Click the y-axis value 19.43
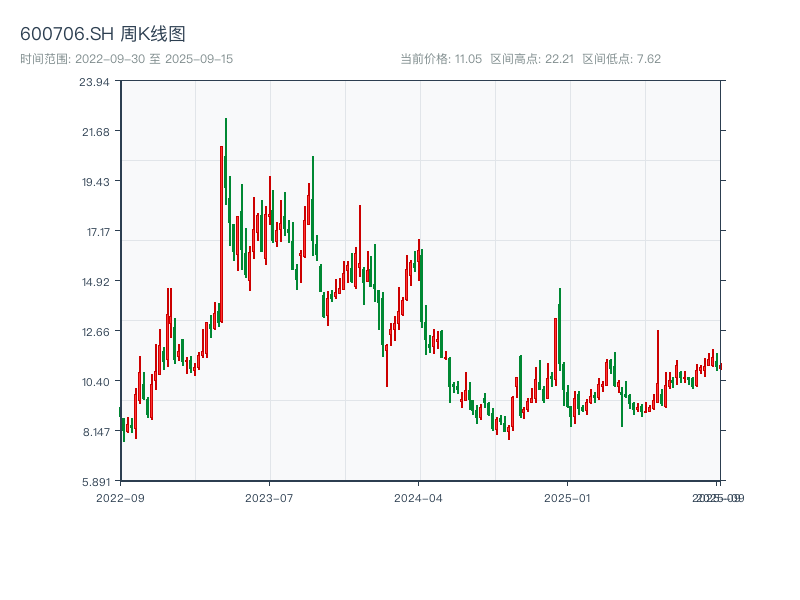 pos(96,182)
